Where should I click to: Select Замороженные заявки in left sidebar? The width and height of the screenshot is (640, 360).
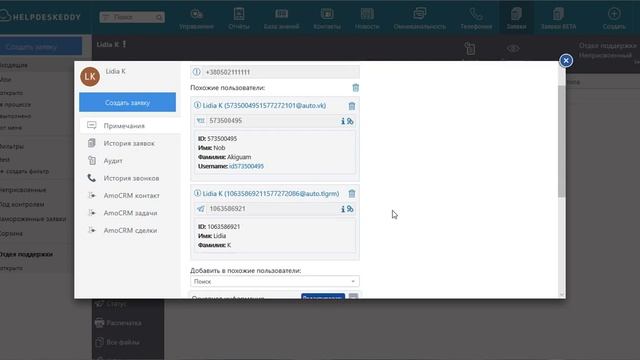tap(33, 219)
